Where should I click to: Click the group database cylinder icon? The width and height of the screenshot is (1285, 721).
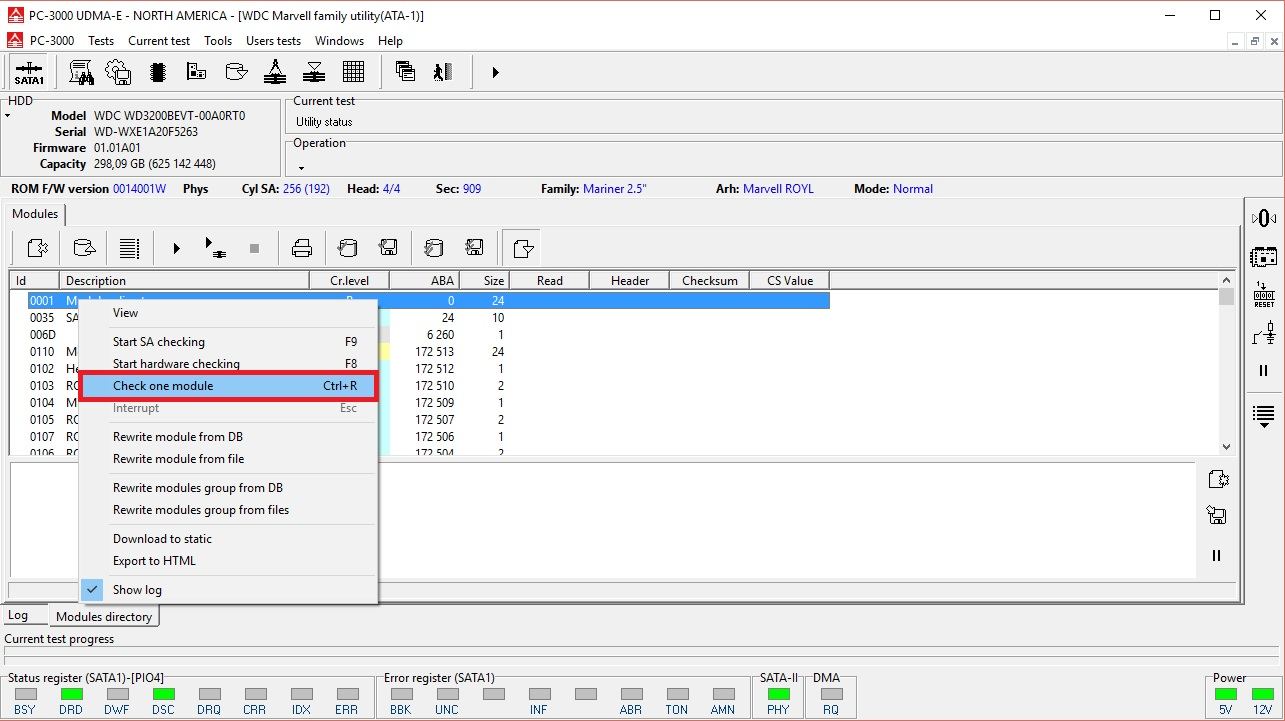pyautogui.click(x=434, y=248)
